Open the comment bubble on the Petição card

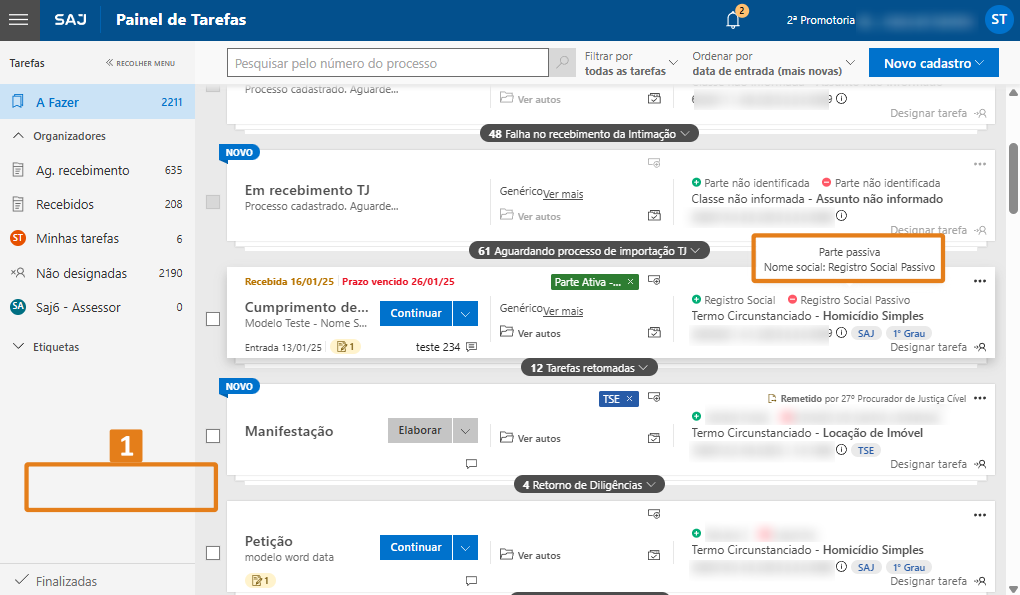point(470,581)
